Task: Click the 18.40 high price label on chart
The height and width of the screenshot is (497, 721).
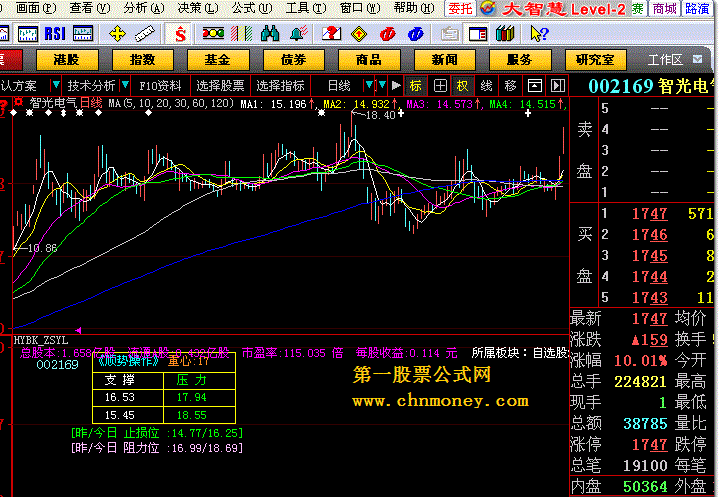Action: pos(380,115)
